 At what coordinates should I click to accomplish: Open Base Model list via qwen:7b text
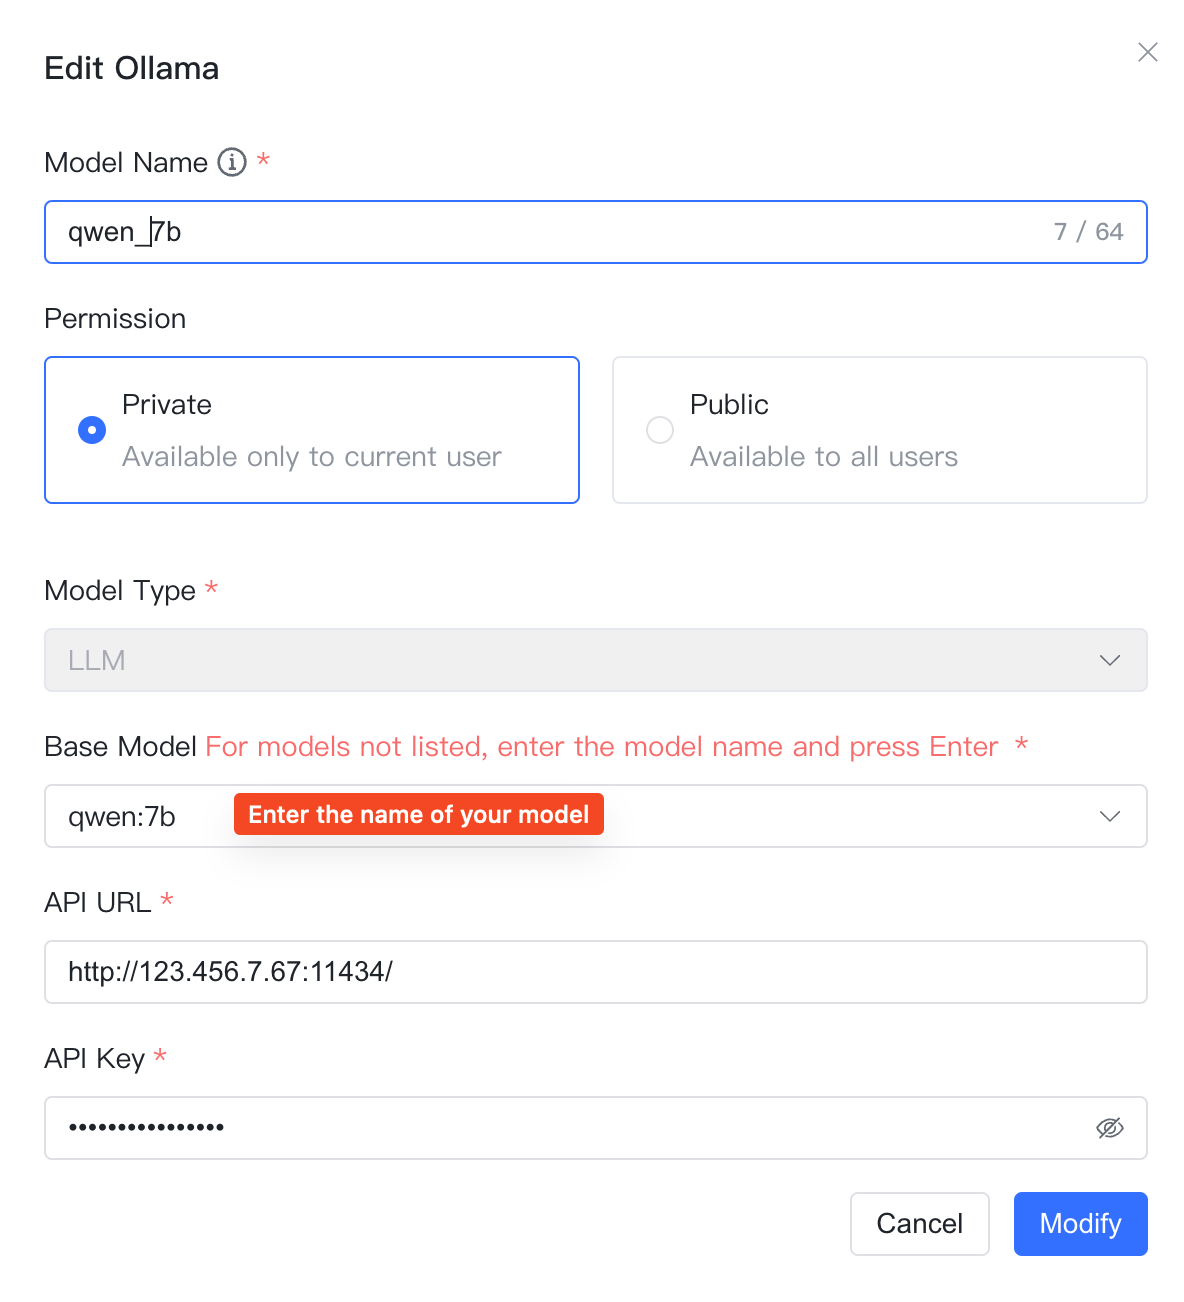122,817
